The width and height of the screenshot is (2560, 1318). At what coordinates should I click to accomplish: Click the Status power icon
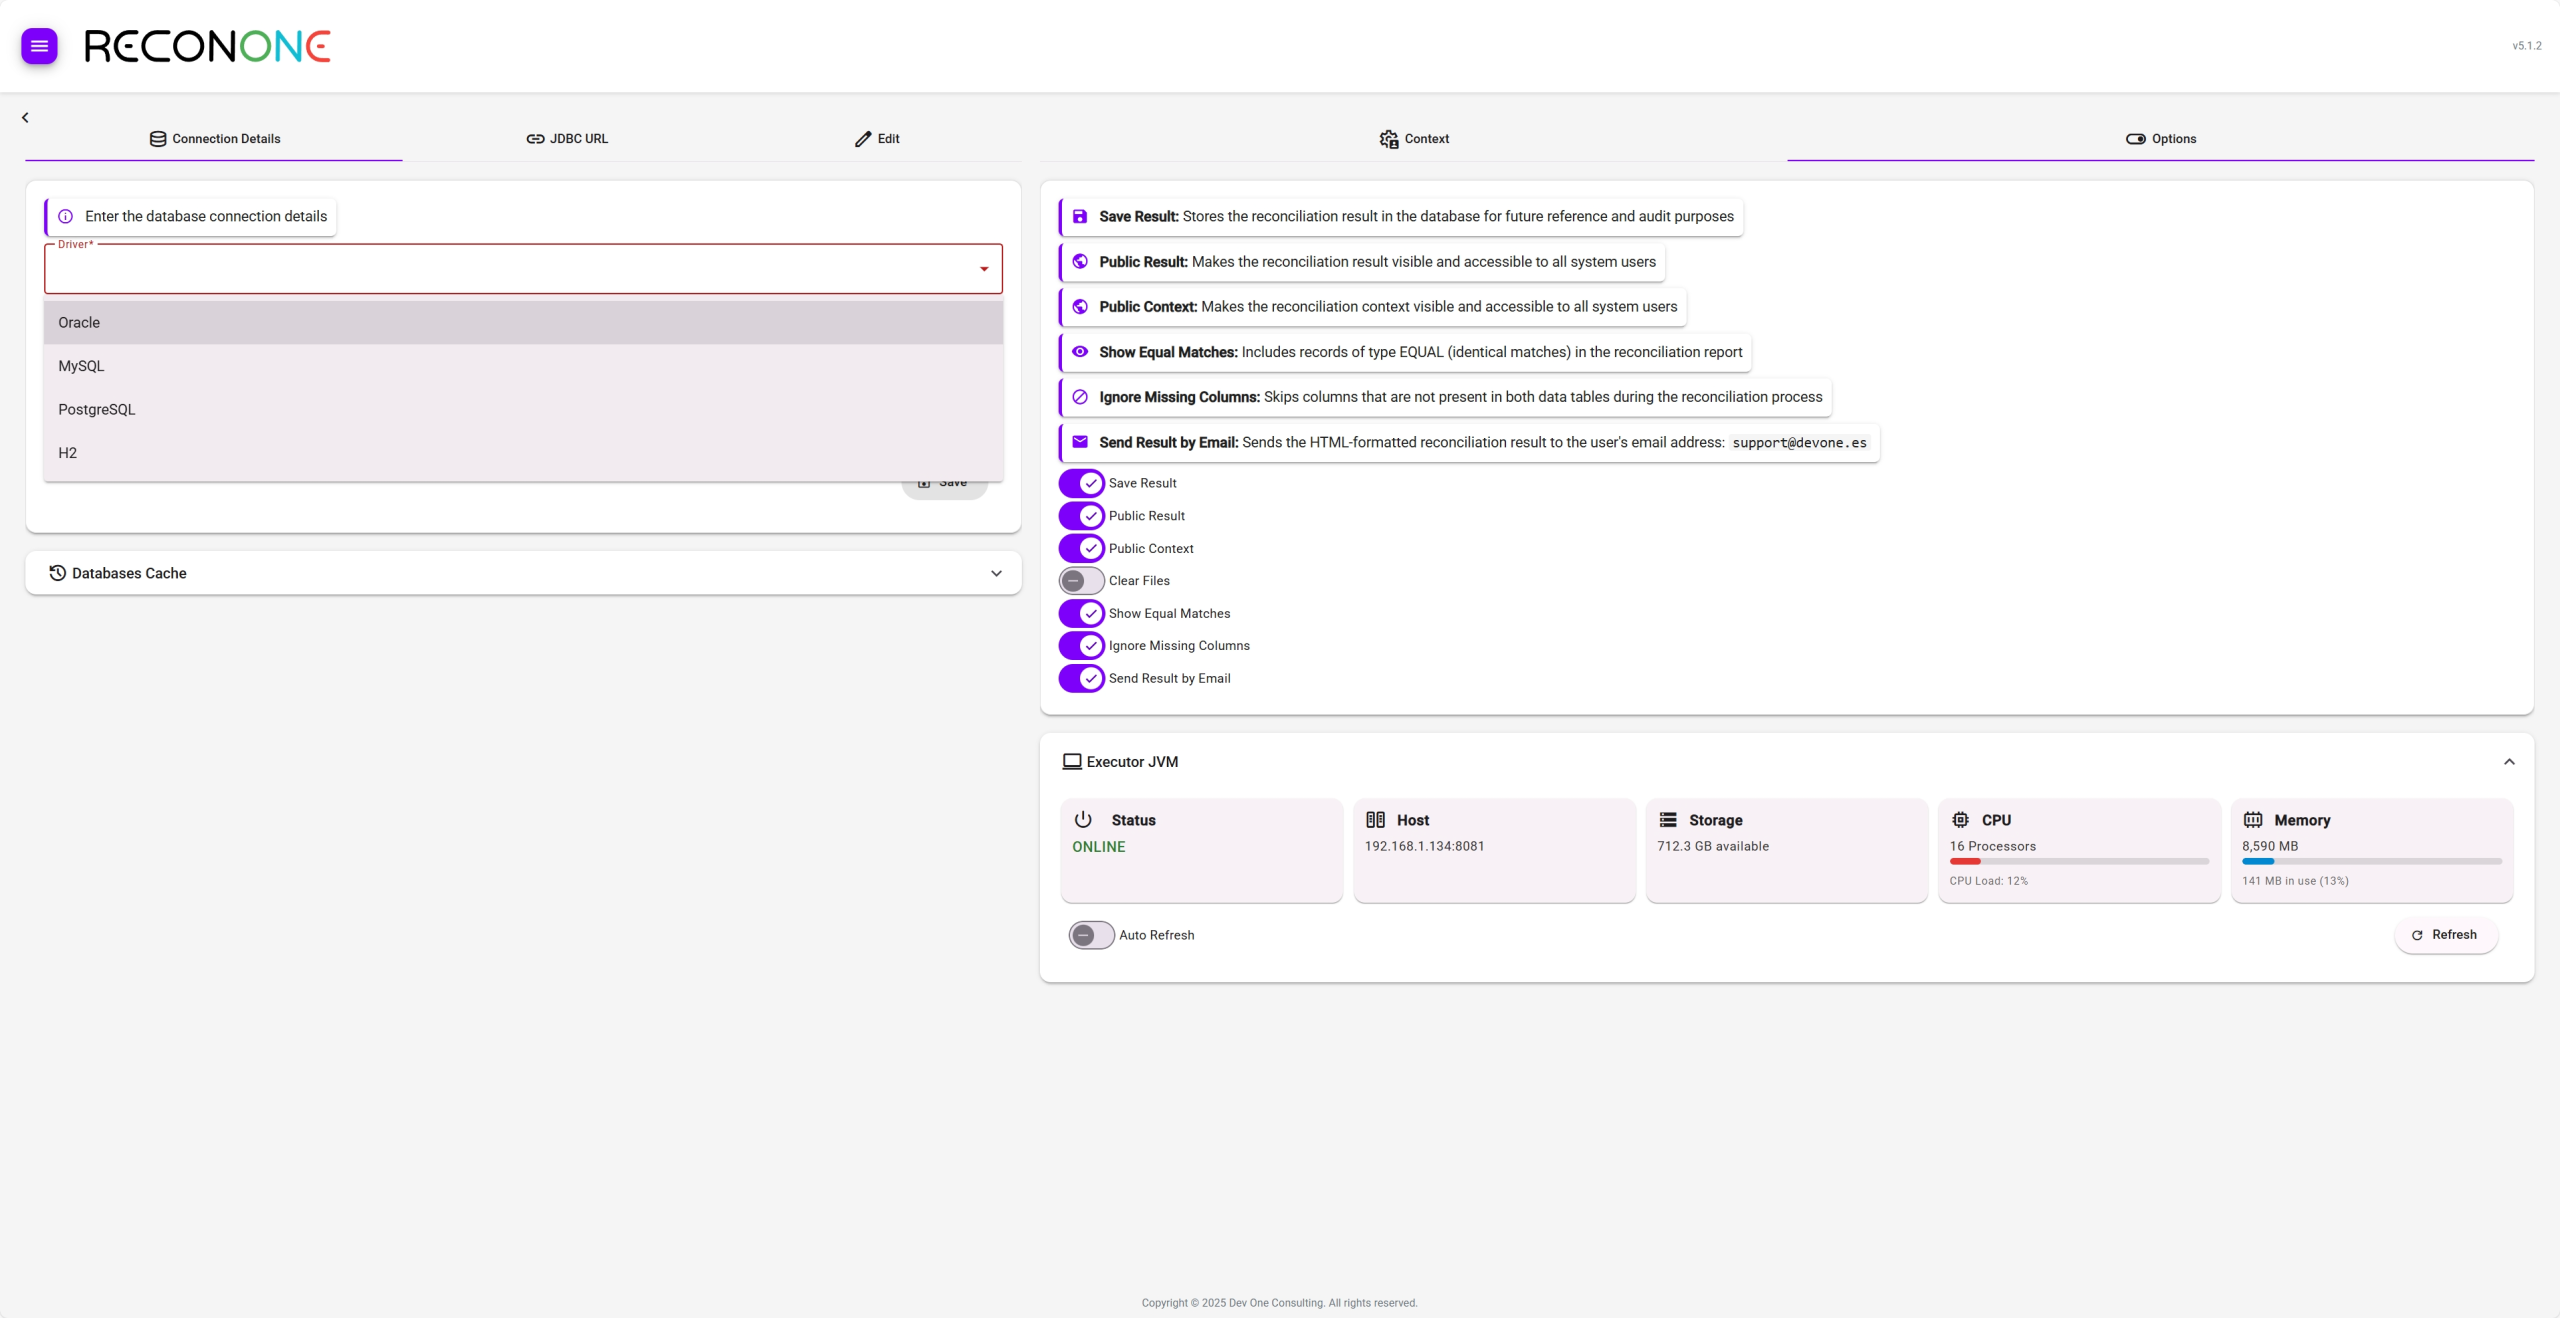(1083, 820)
